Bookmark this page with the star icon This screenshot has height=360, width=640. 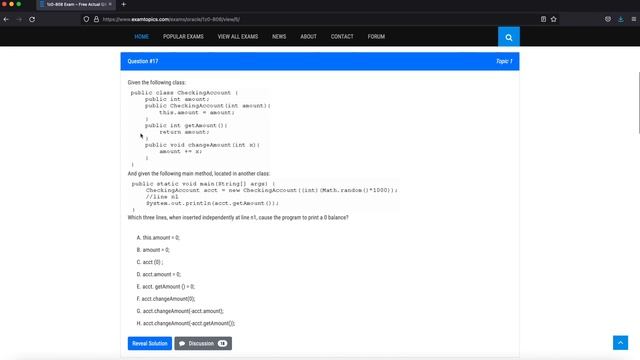click(553, 19)
